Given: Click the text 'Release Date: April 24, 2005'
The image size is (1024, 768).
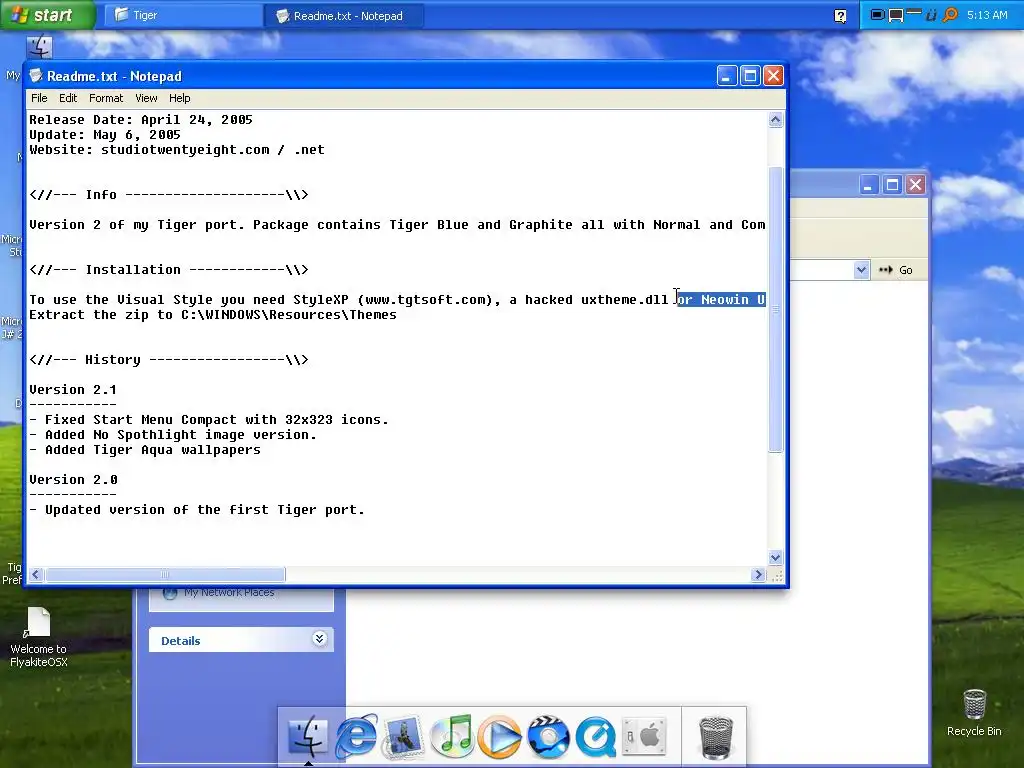Looking at the screenshot, I should [140, 120].
